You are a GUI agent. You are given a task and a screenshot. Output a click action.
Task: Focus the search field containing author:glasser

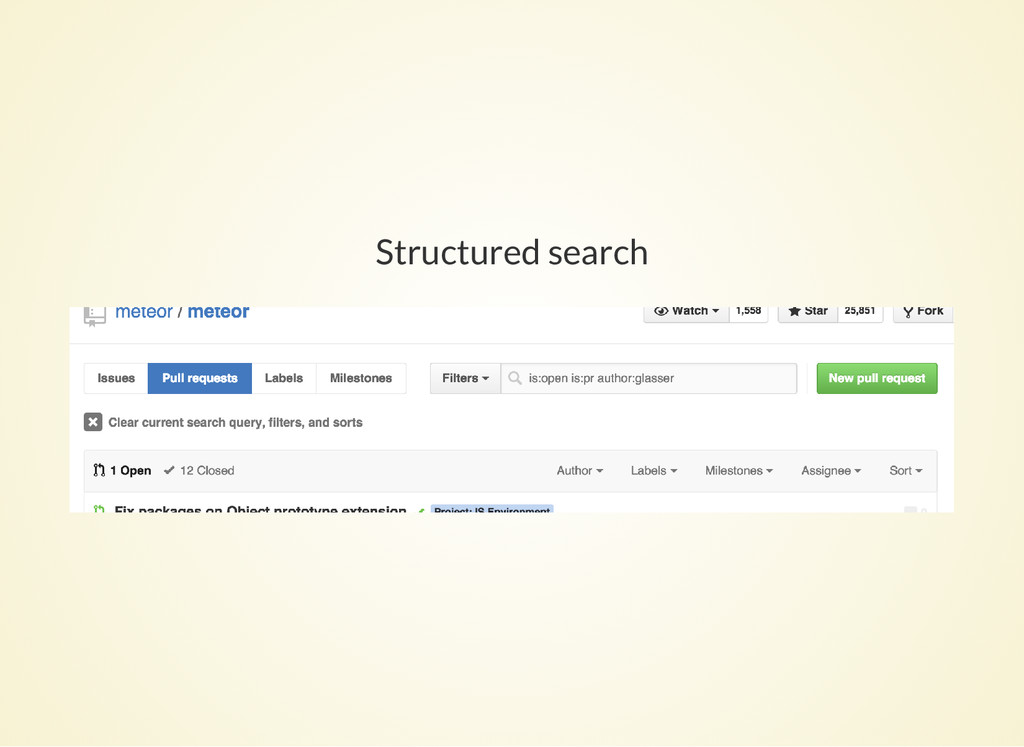(x=649, y=378)
